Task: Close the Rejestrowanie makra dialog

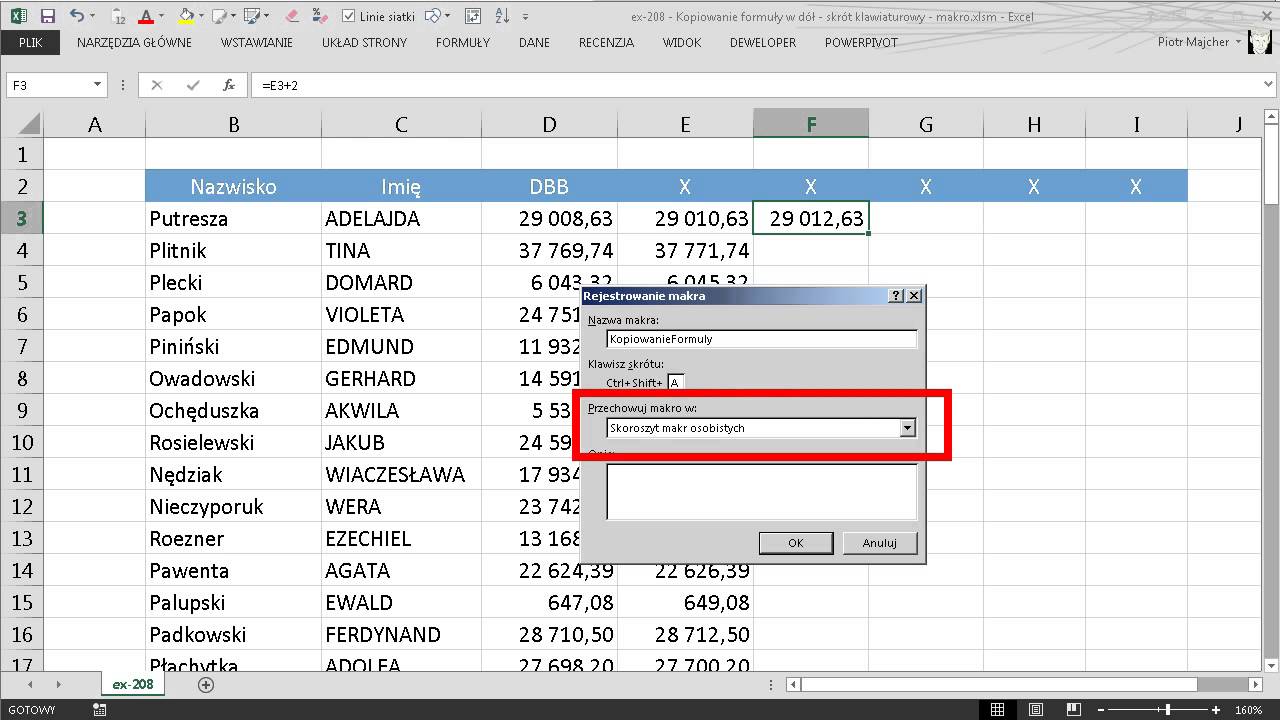Action: tap(913, 296)
